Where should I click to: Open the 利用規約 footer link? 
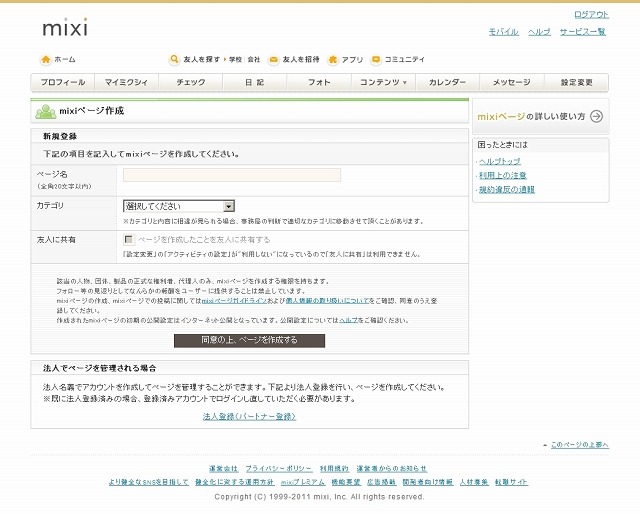coord(334,469)
